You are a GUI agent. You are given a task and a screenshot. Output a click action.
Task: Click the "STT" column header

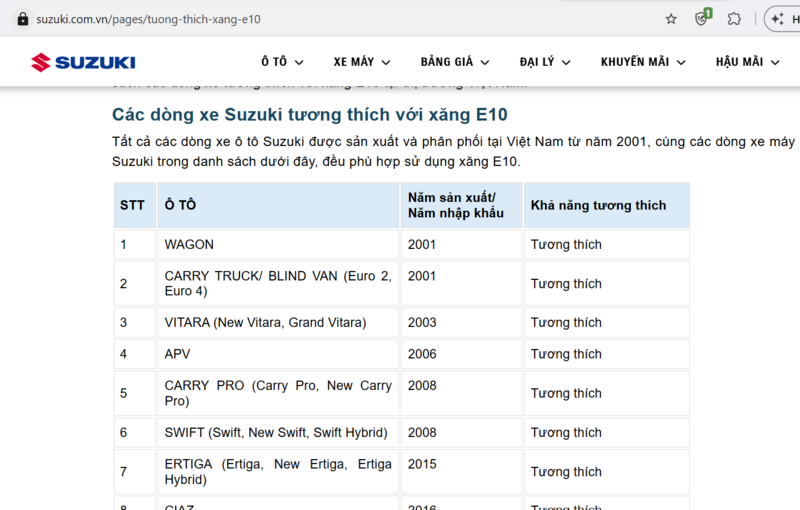(x=135, y=205)
